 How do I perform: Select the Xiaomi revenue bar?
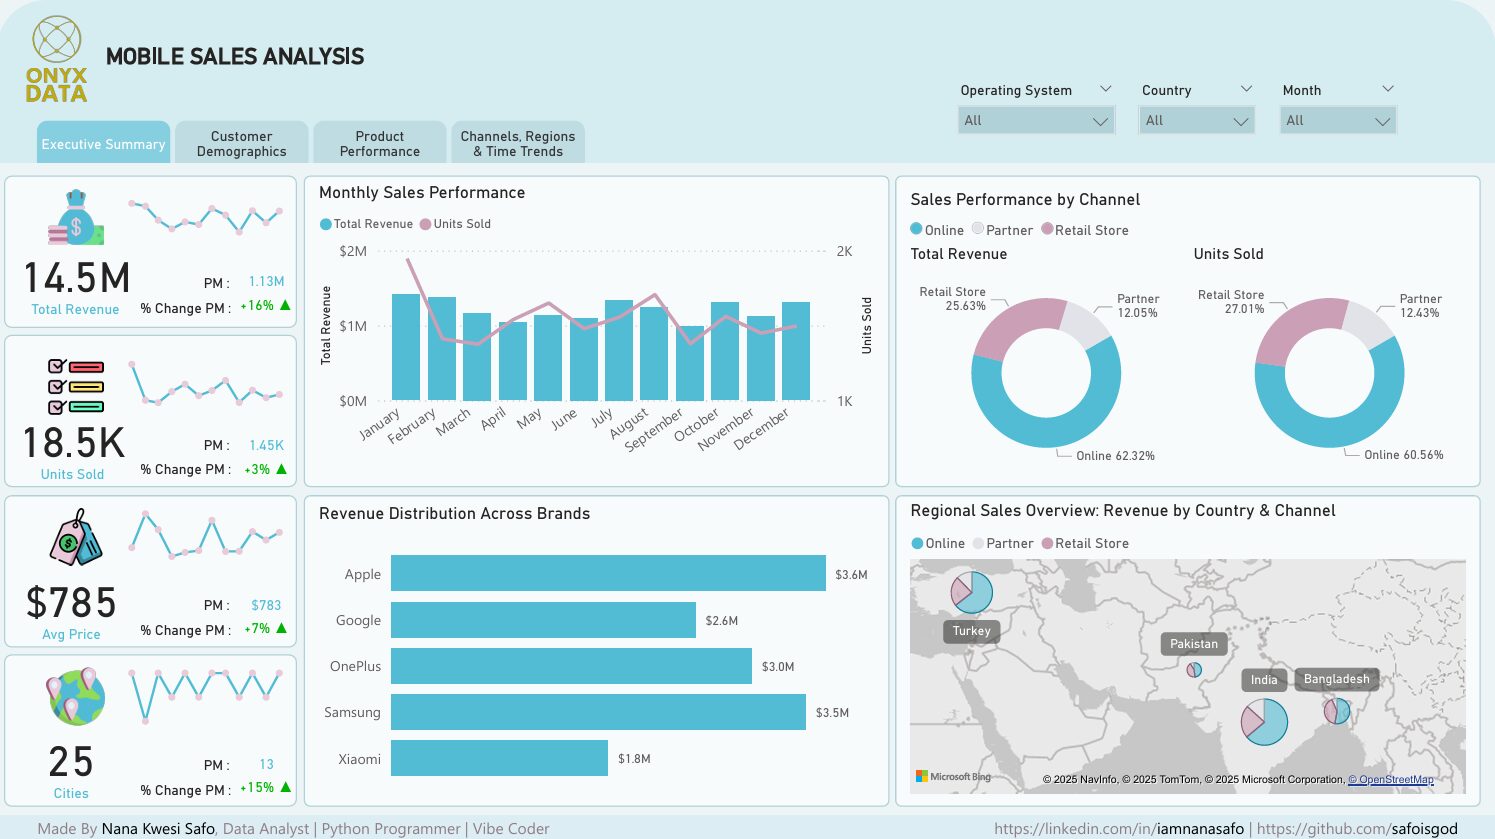point(499,758)
